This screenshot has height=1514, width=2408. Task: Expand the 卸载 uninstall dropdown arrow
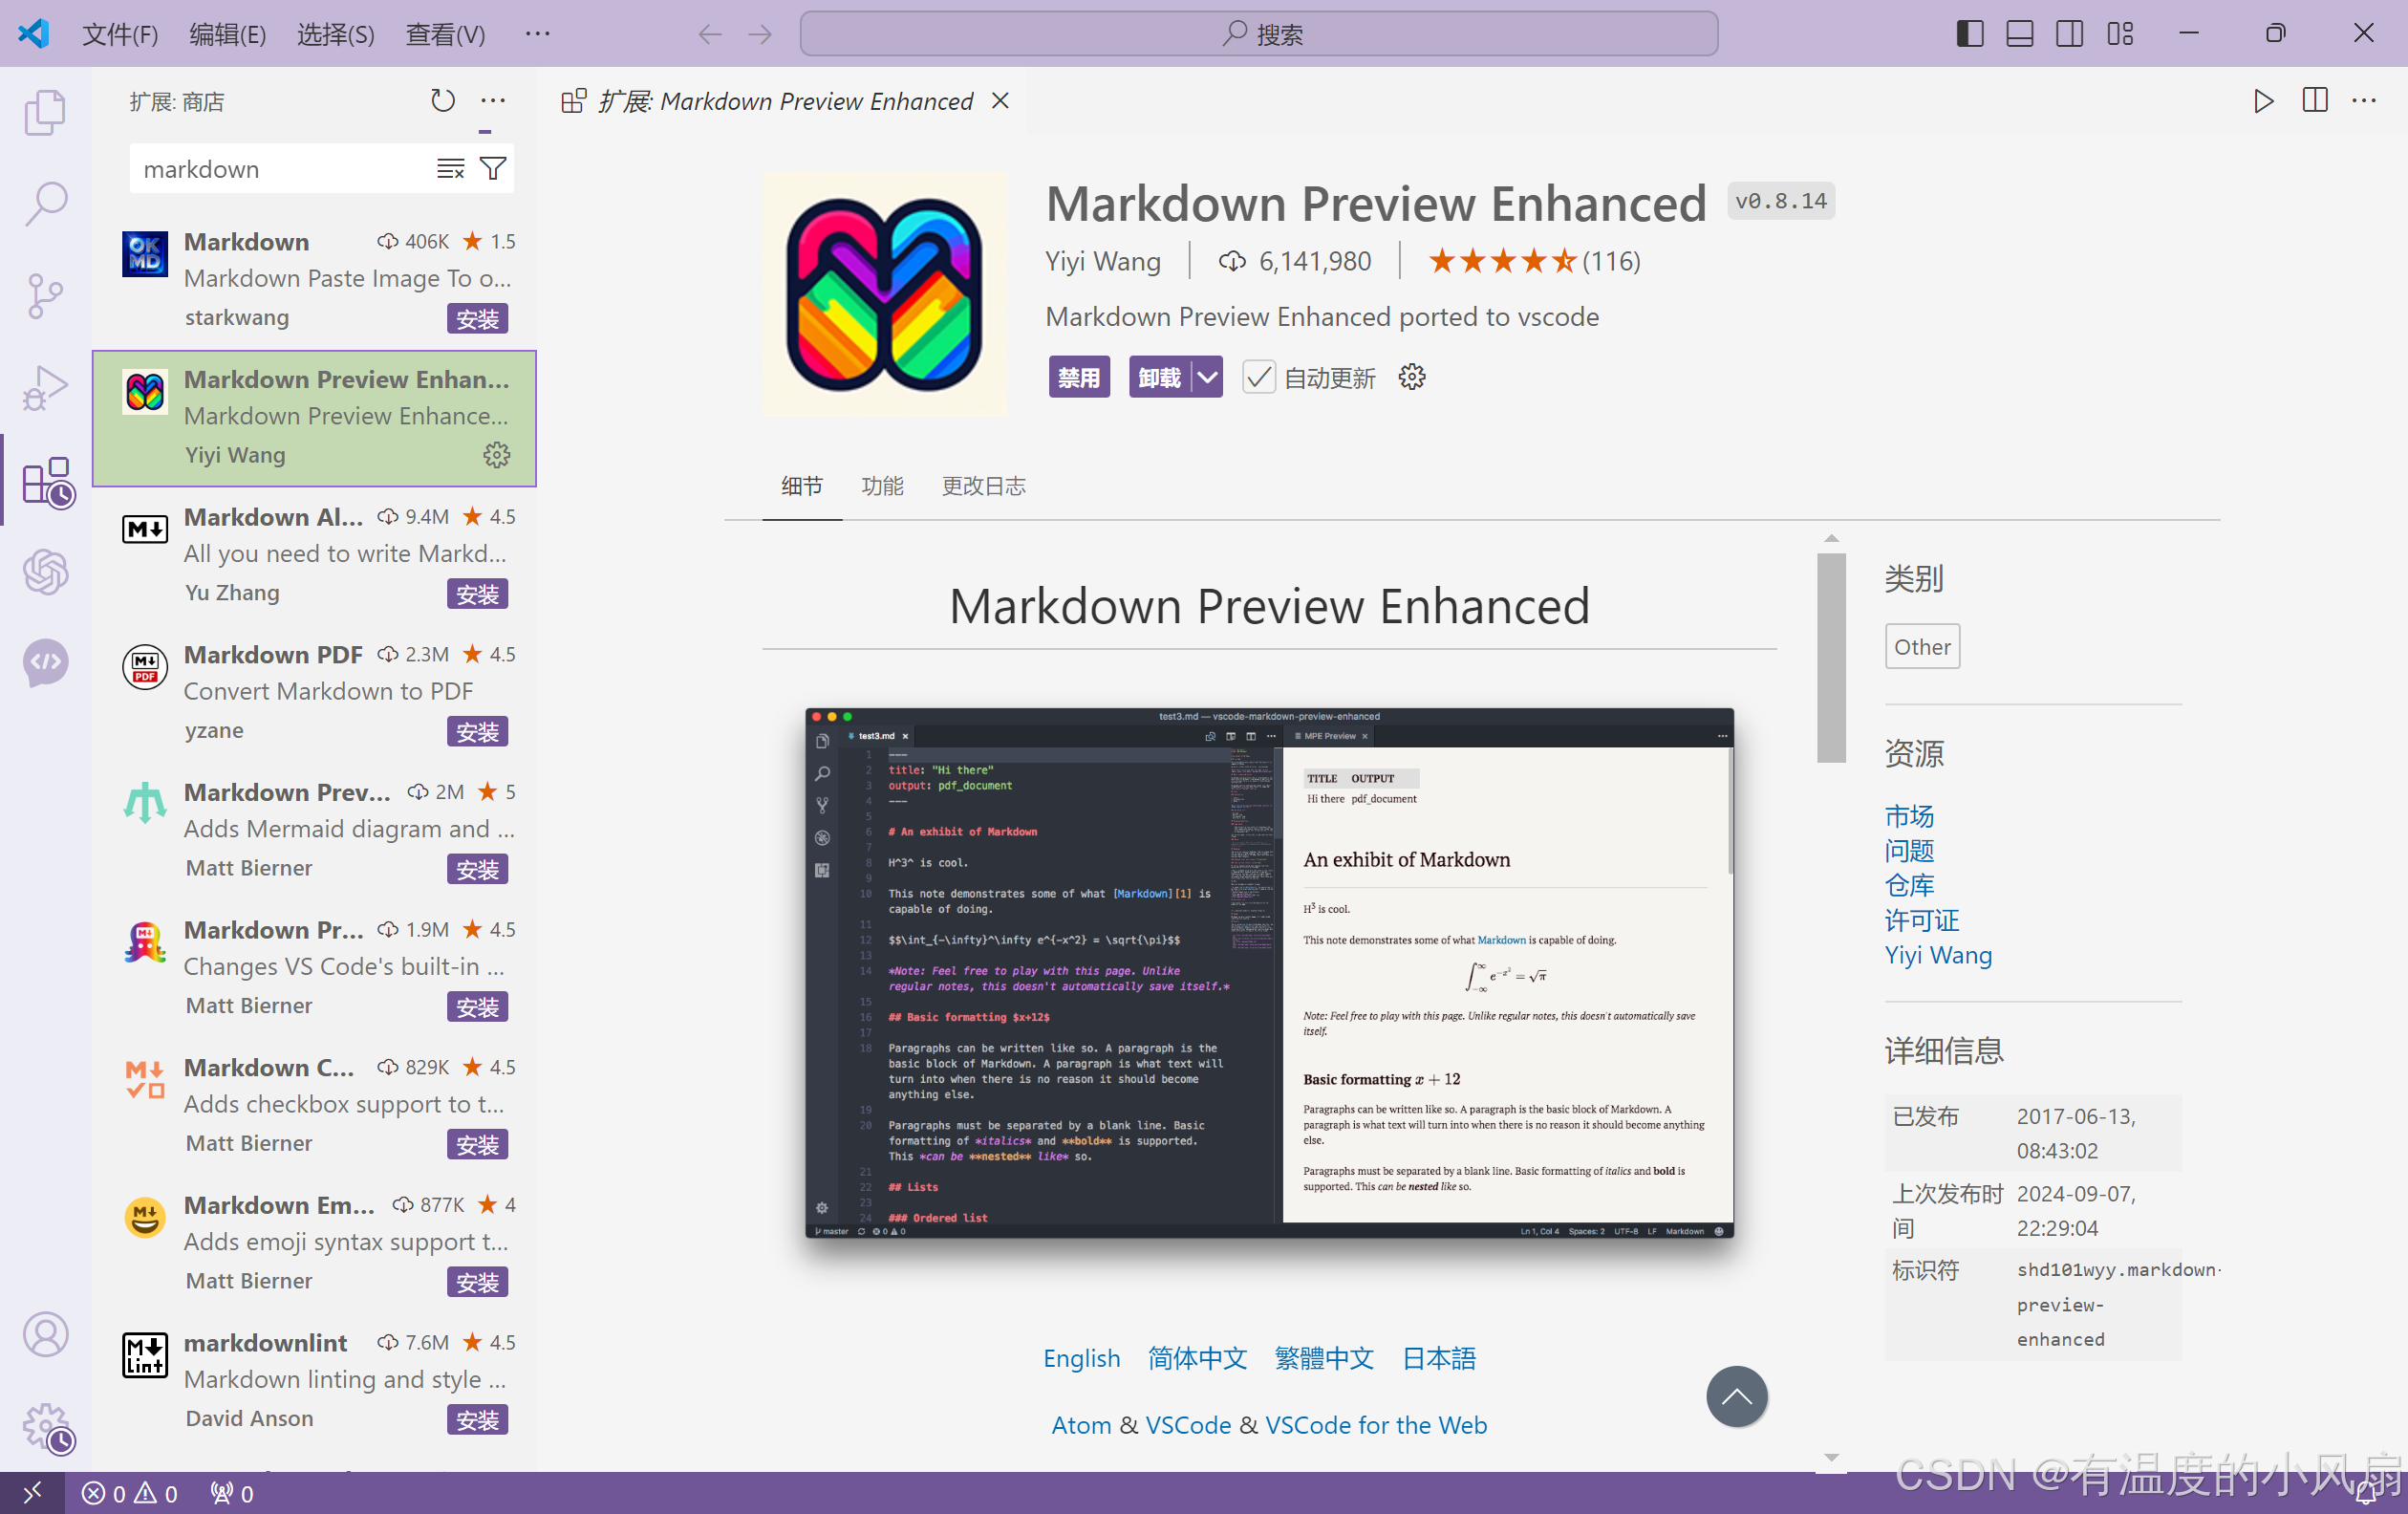click(1208, 378)
